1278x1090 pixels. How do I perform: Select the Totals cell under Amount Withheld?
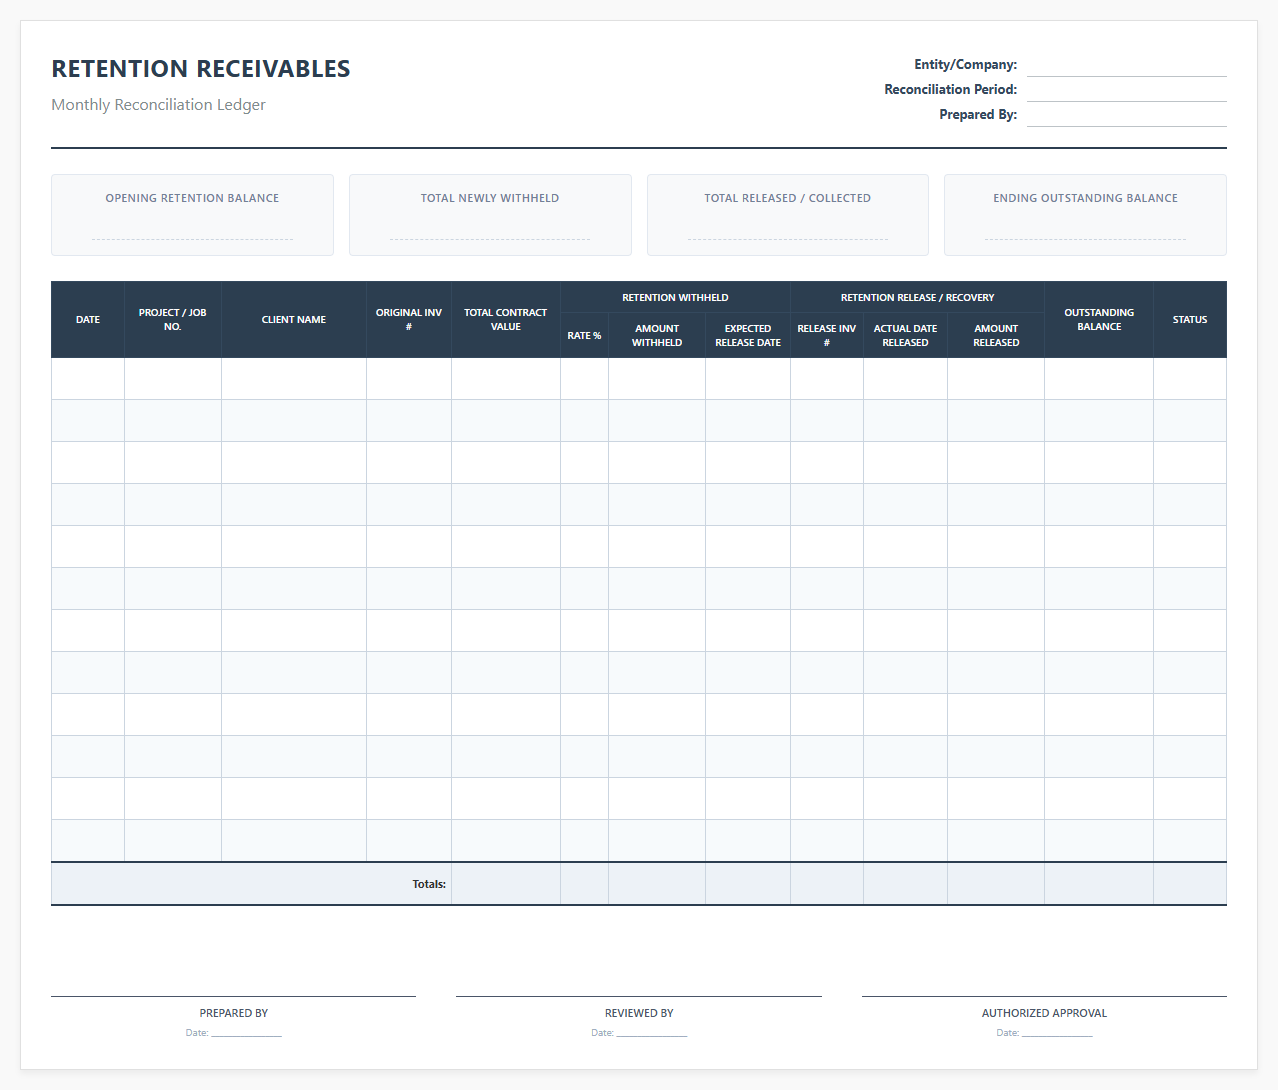657,884
